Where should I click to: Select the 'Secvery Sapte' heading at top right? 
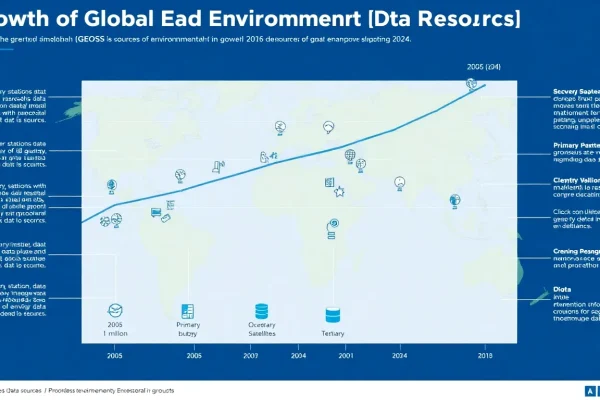click(576, 92)
